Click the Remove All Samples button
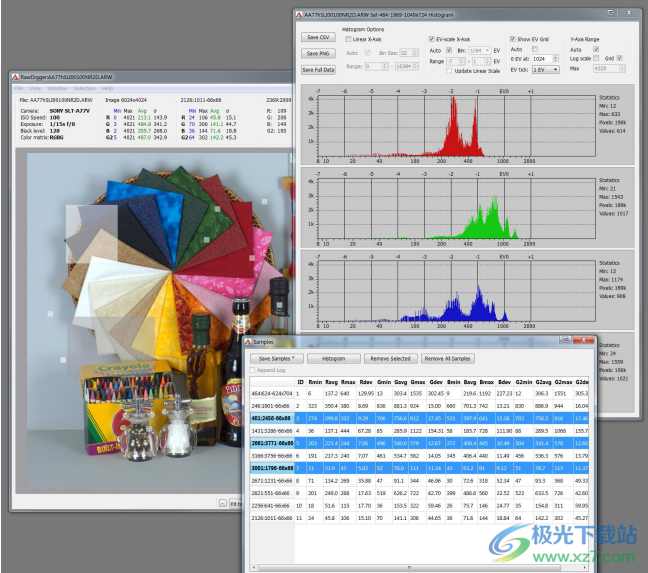This screenshot has height=573, width=648. [448, 359]
